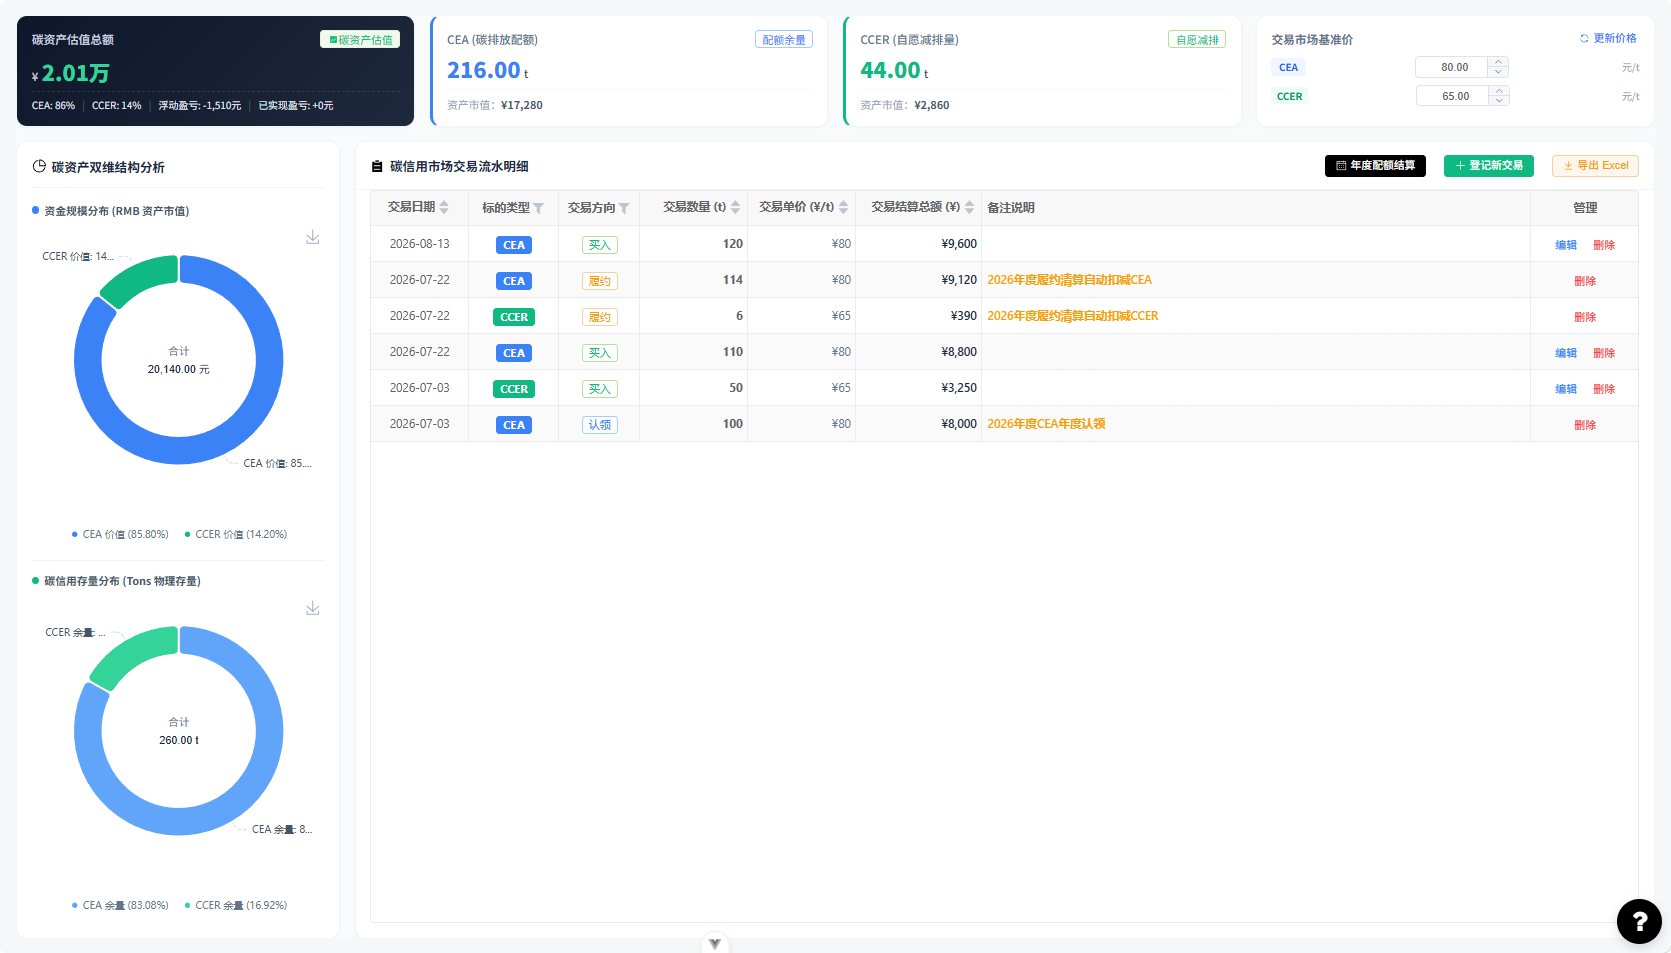Edit the ¥3,250 CCER purchase

point(1566,389)
